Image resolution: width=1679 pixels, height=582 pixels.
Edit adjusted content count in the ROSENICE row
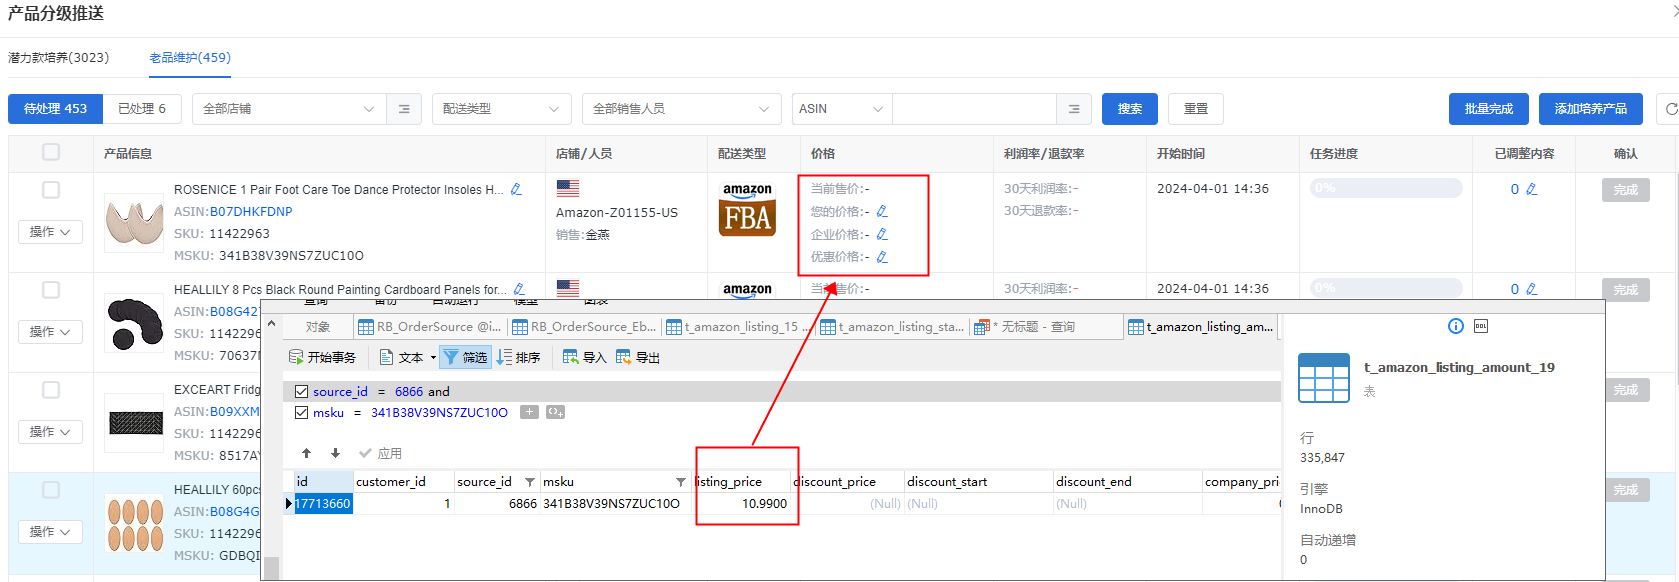1531,189
